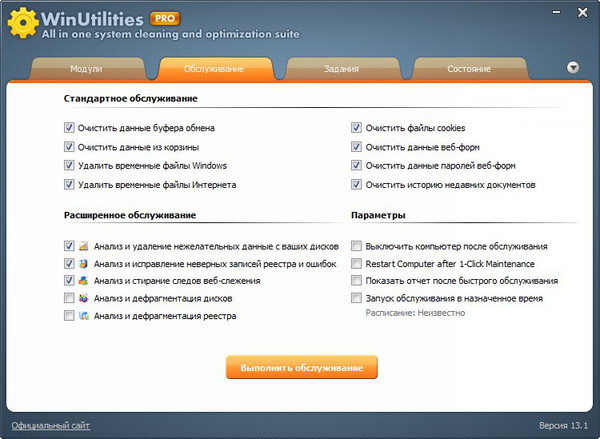The width and height of the screenshot is (600, 439).
Task: Click the Выполнить обслуживание button
Action: [302, 367]
